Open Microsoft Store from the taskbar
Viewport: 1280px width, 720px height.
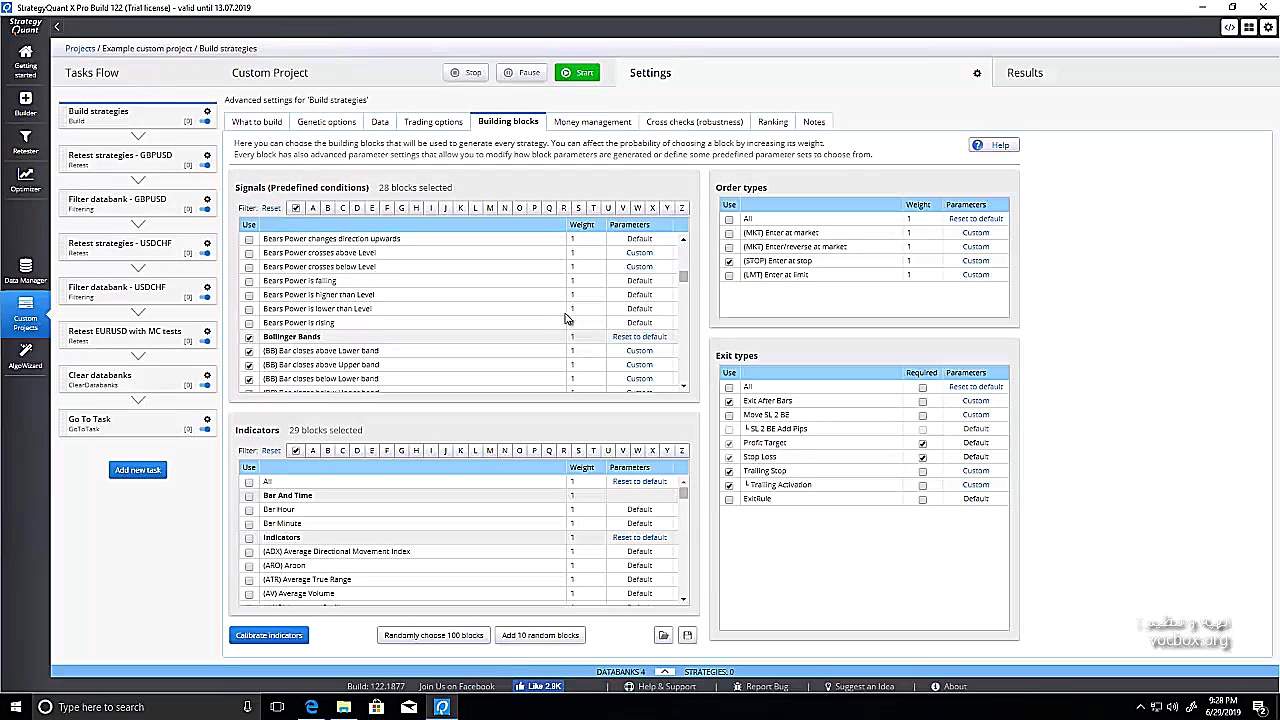click(x=376, y=707)
